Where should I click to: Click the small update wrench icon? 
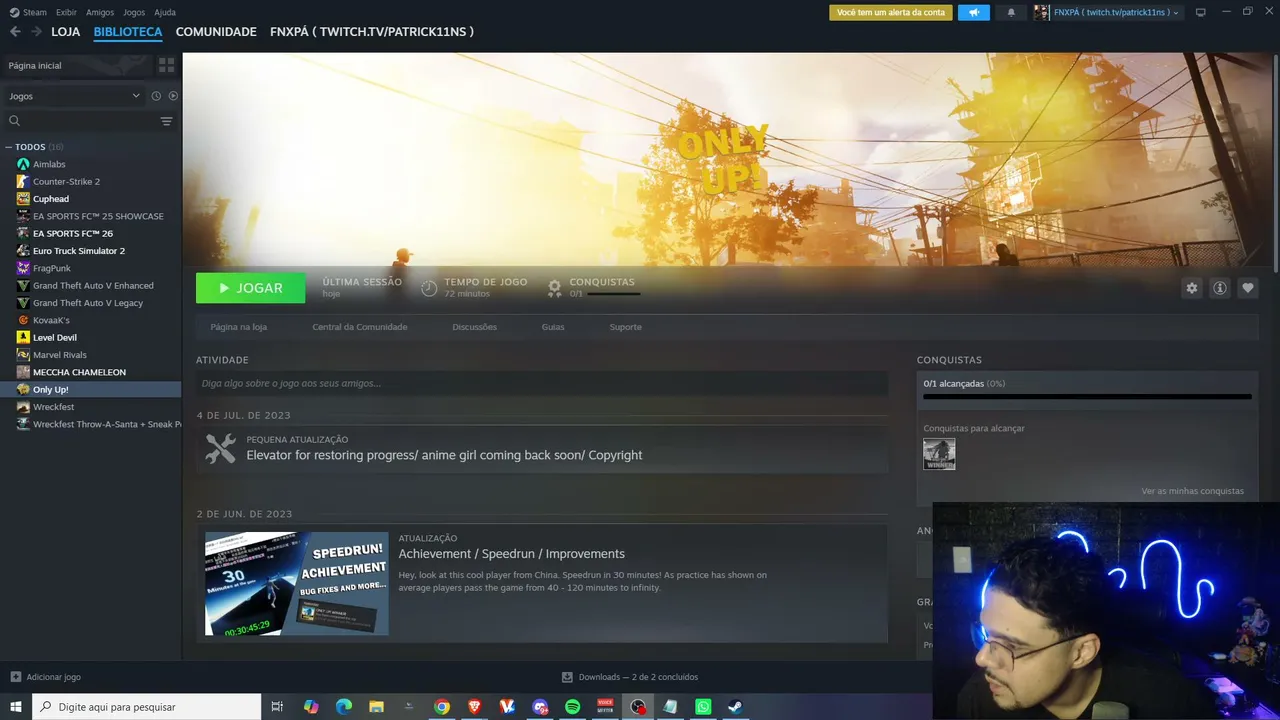point(220,448)
